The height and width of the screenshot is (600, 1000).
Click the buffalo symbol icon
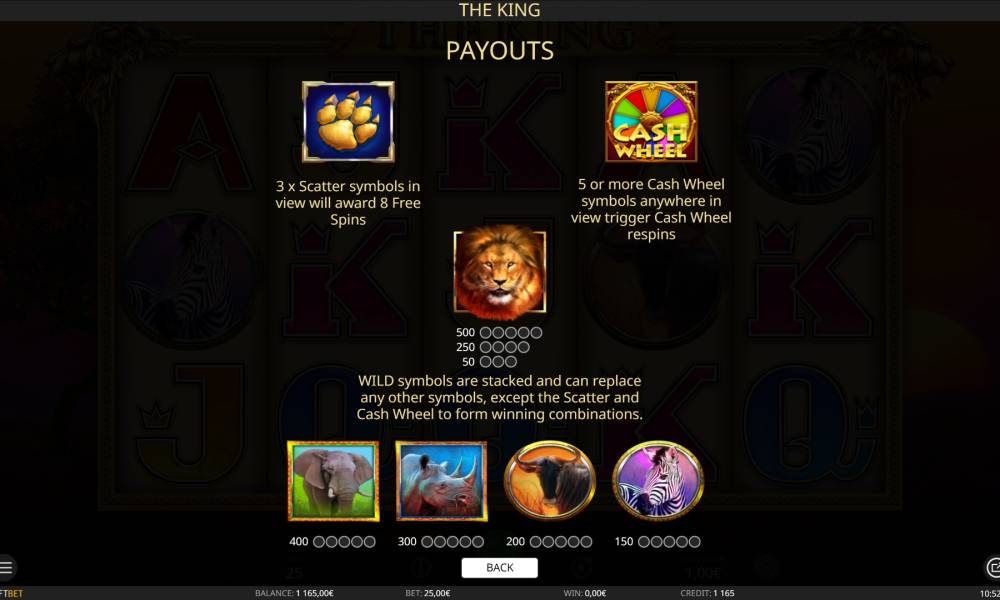(x=550, y=481)
